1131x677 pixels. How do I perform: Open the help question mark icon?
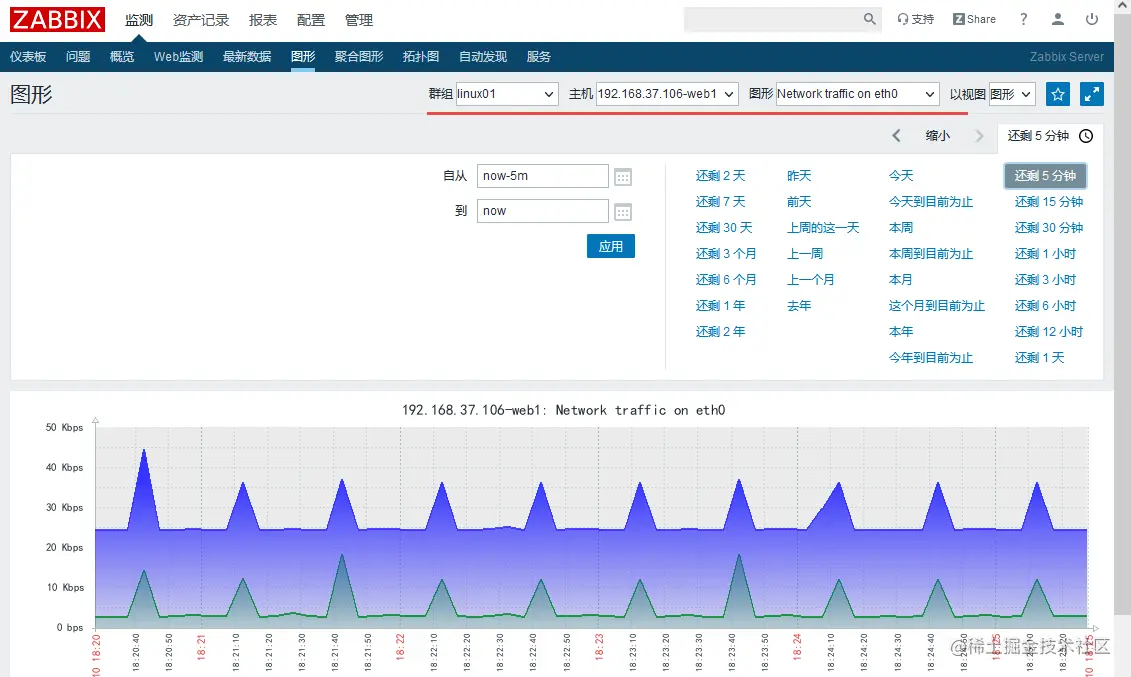click(x=1023, y=19)
